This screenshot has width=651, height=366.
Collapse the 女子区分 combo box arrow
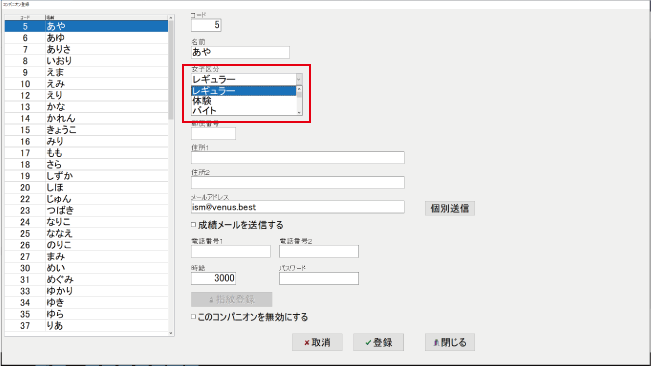pos(299,79)
